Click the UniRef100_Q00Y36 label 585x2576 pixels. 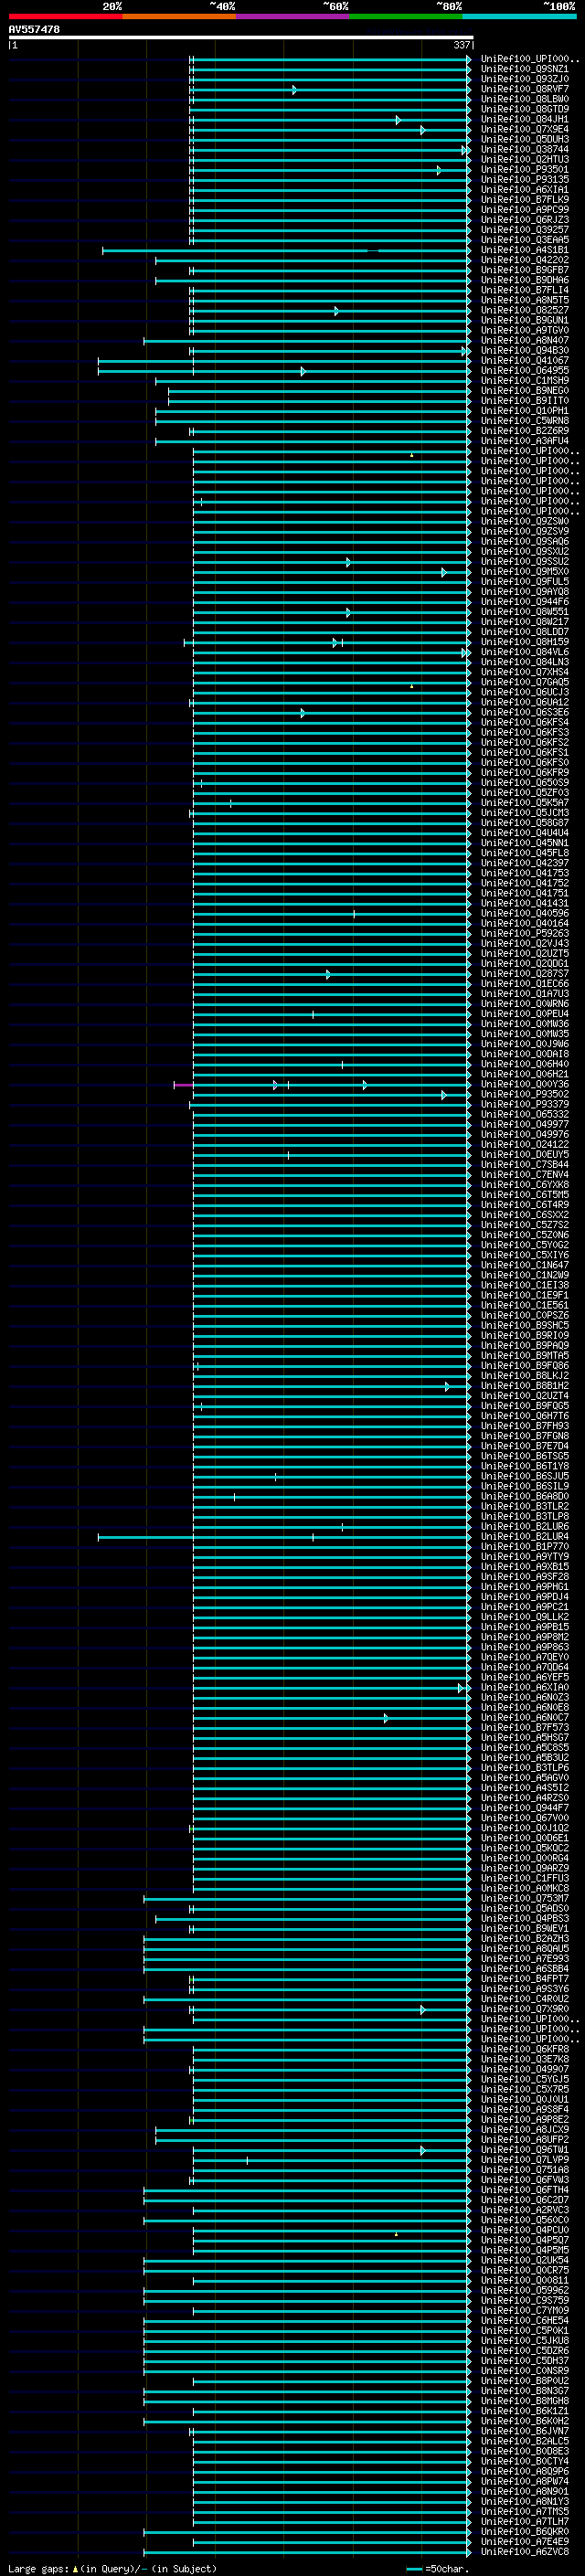(x=525, y=1084)
